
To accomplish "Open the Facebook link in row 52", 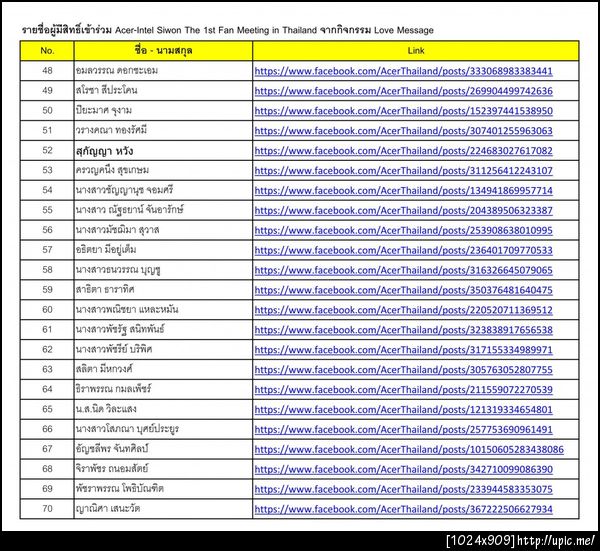I will 403,151.
